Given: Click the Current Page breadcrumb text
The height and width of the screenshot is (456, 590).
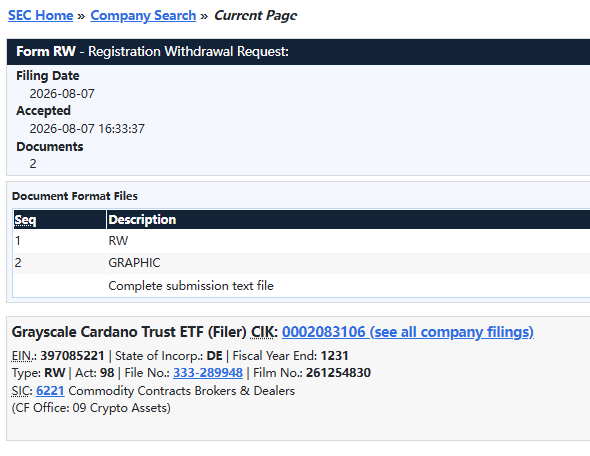Looking at the screenshot, I should point(255,15).
